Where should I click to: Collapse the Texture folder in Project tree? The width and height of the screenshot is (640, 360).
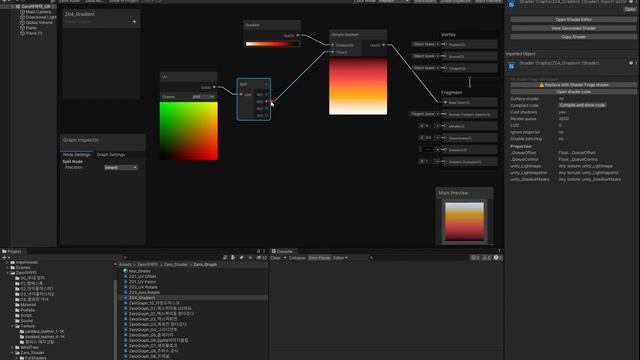pyautogui.click(x=12, y=326)
